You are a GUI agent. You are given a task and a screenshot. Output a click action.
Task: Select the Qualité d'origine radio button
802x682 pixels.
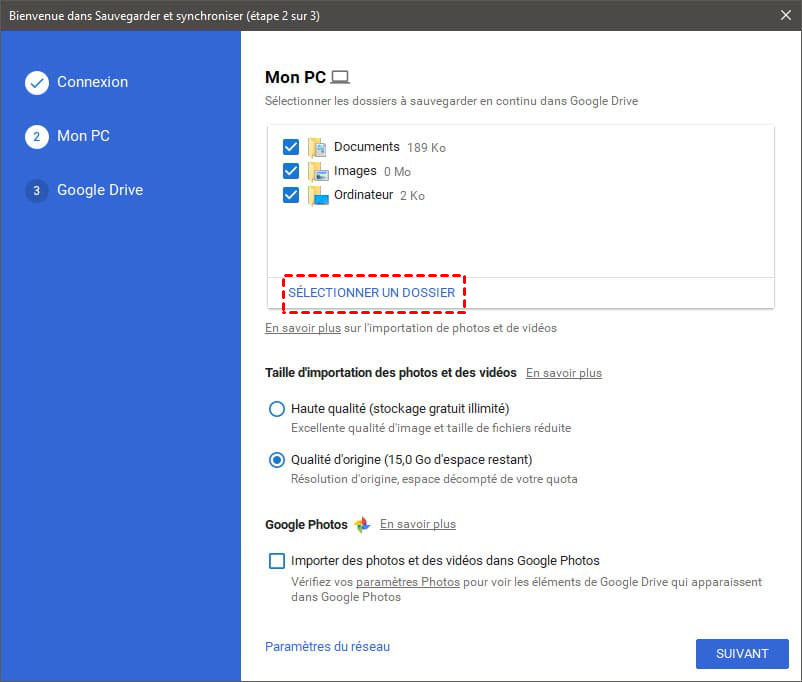click(277, 460)
